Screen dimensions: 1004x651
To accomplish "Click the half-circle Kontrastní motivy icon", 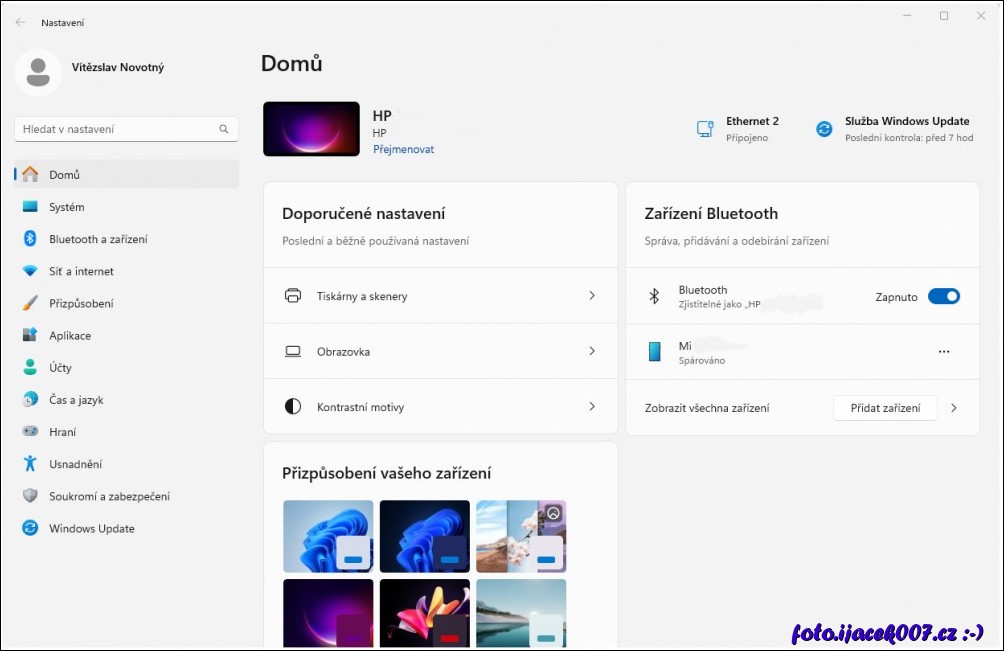I will click(293, 407).
